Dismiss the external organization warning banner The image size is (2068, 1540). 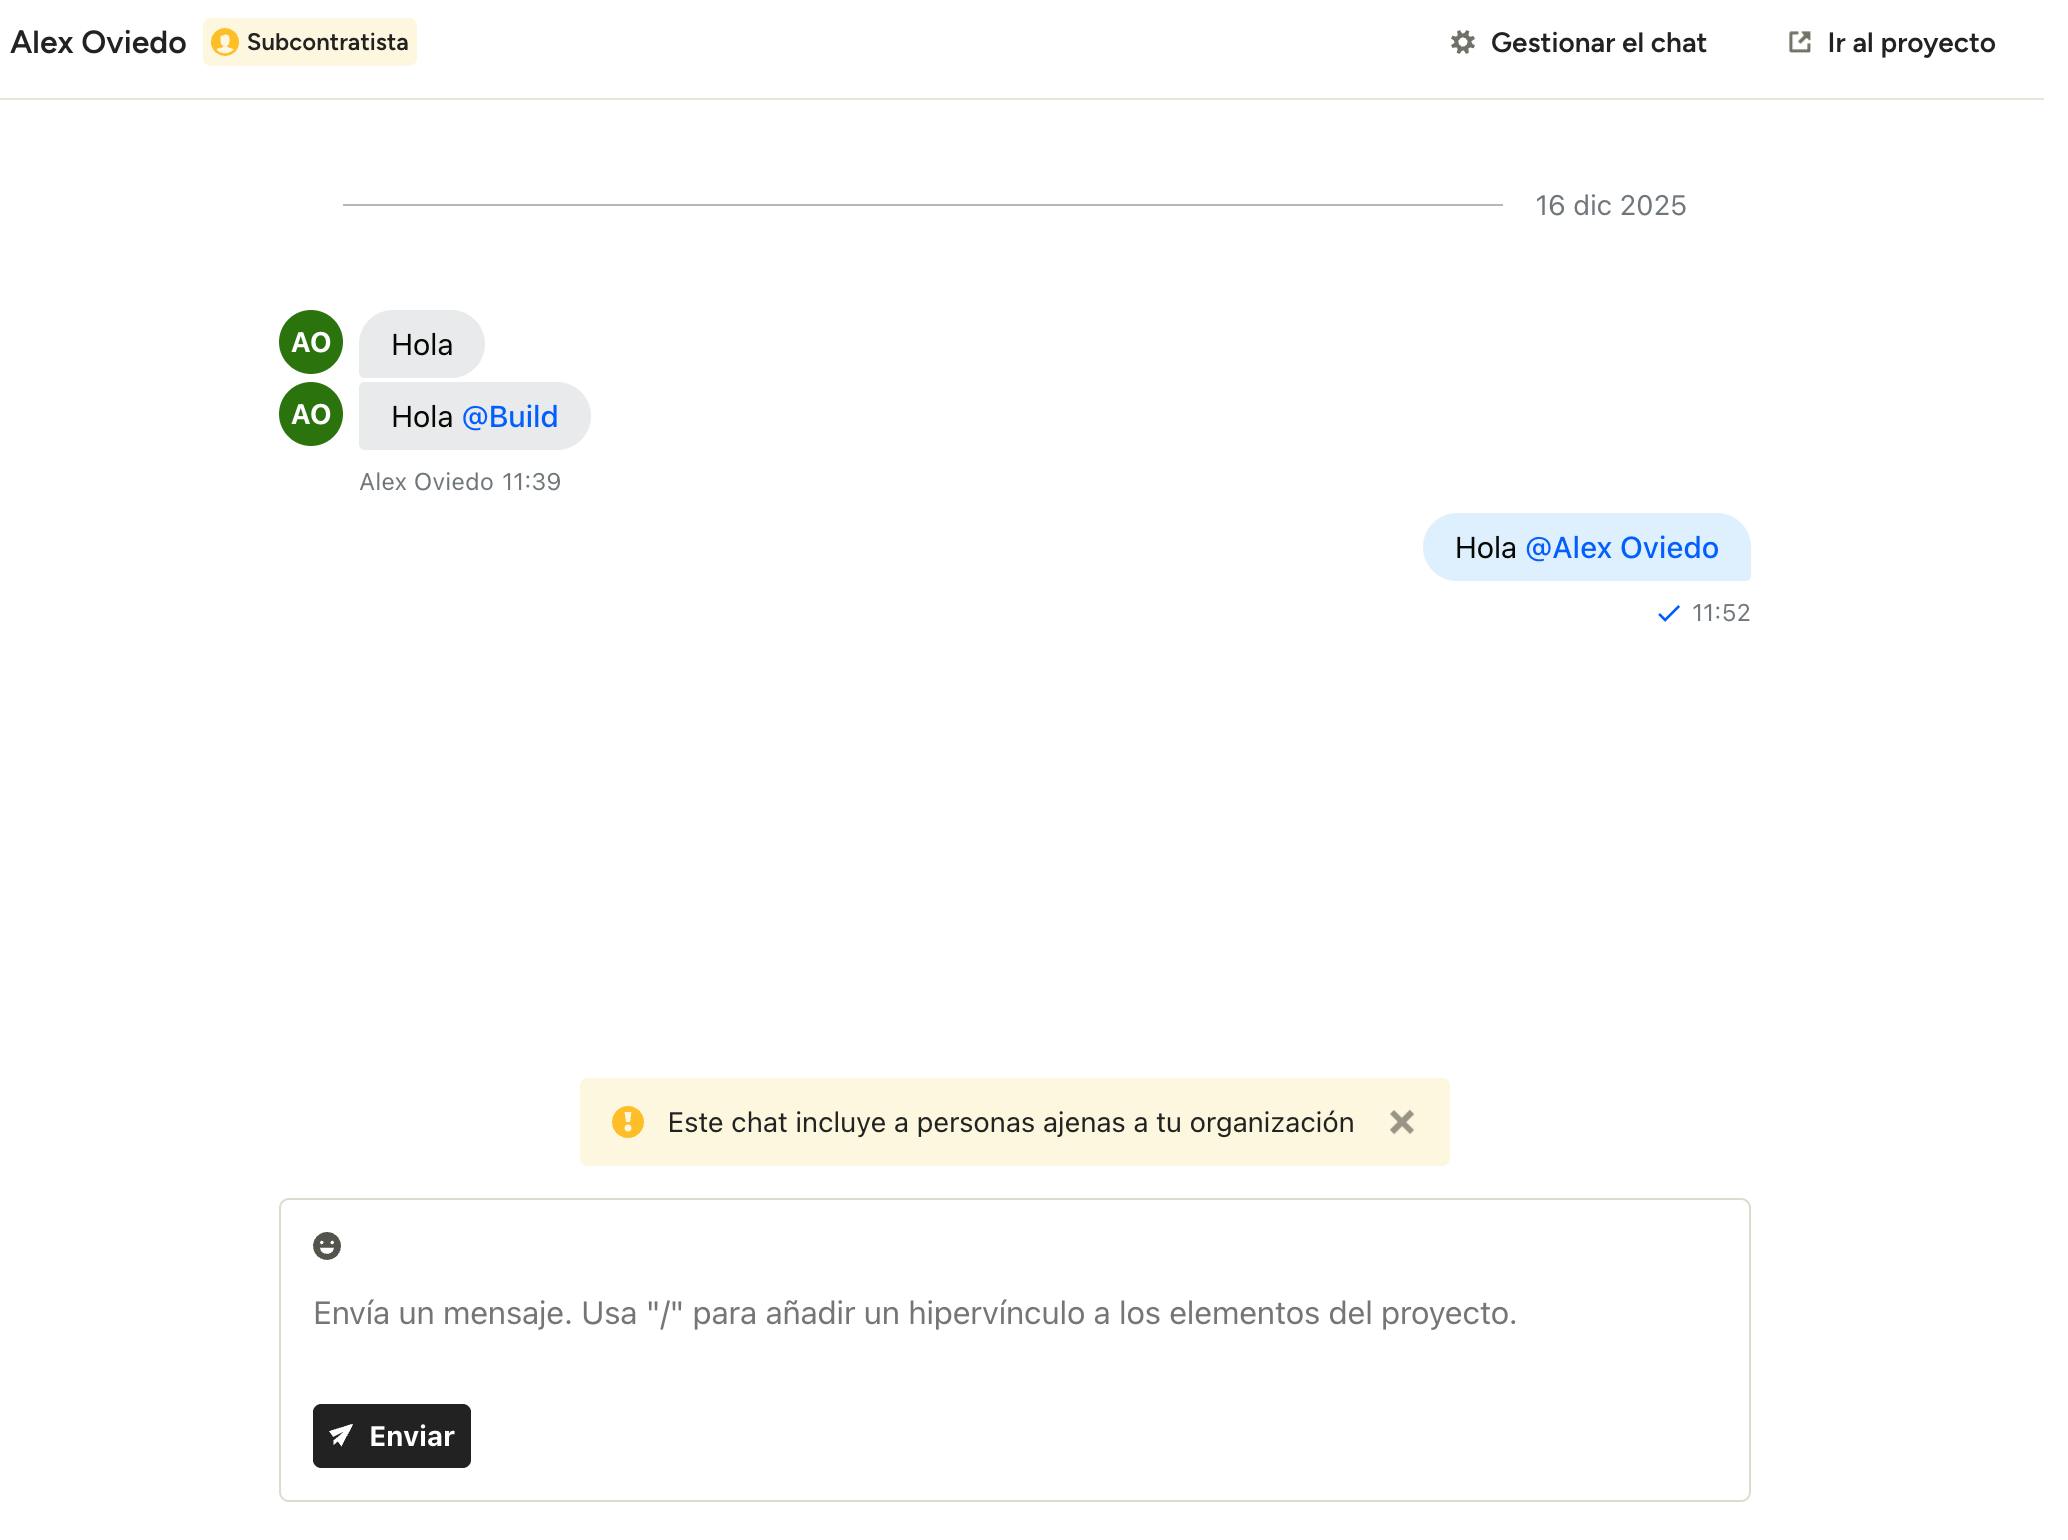1402,1122
